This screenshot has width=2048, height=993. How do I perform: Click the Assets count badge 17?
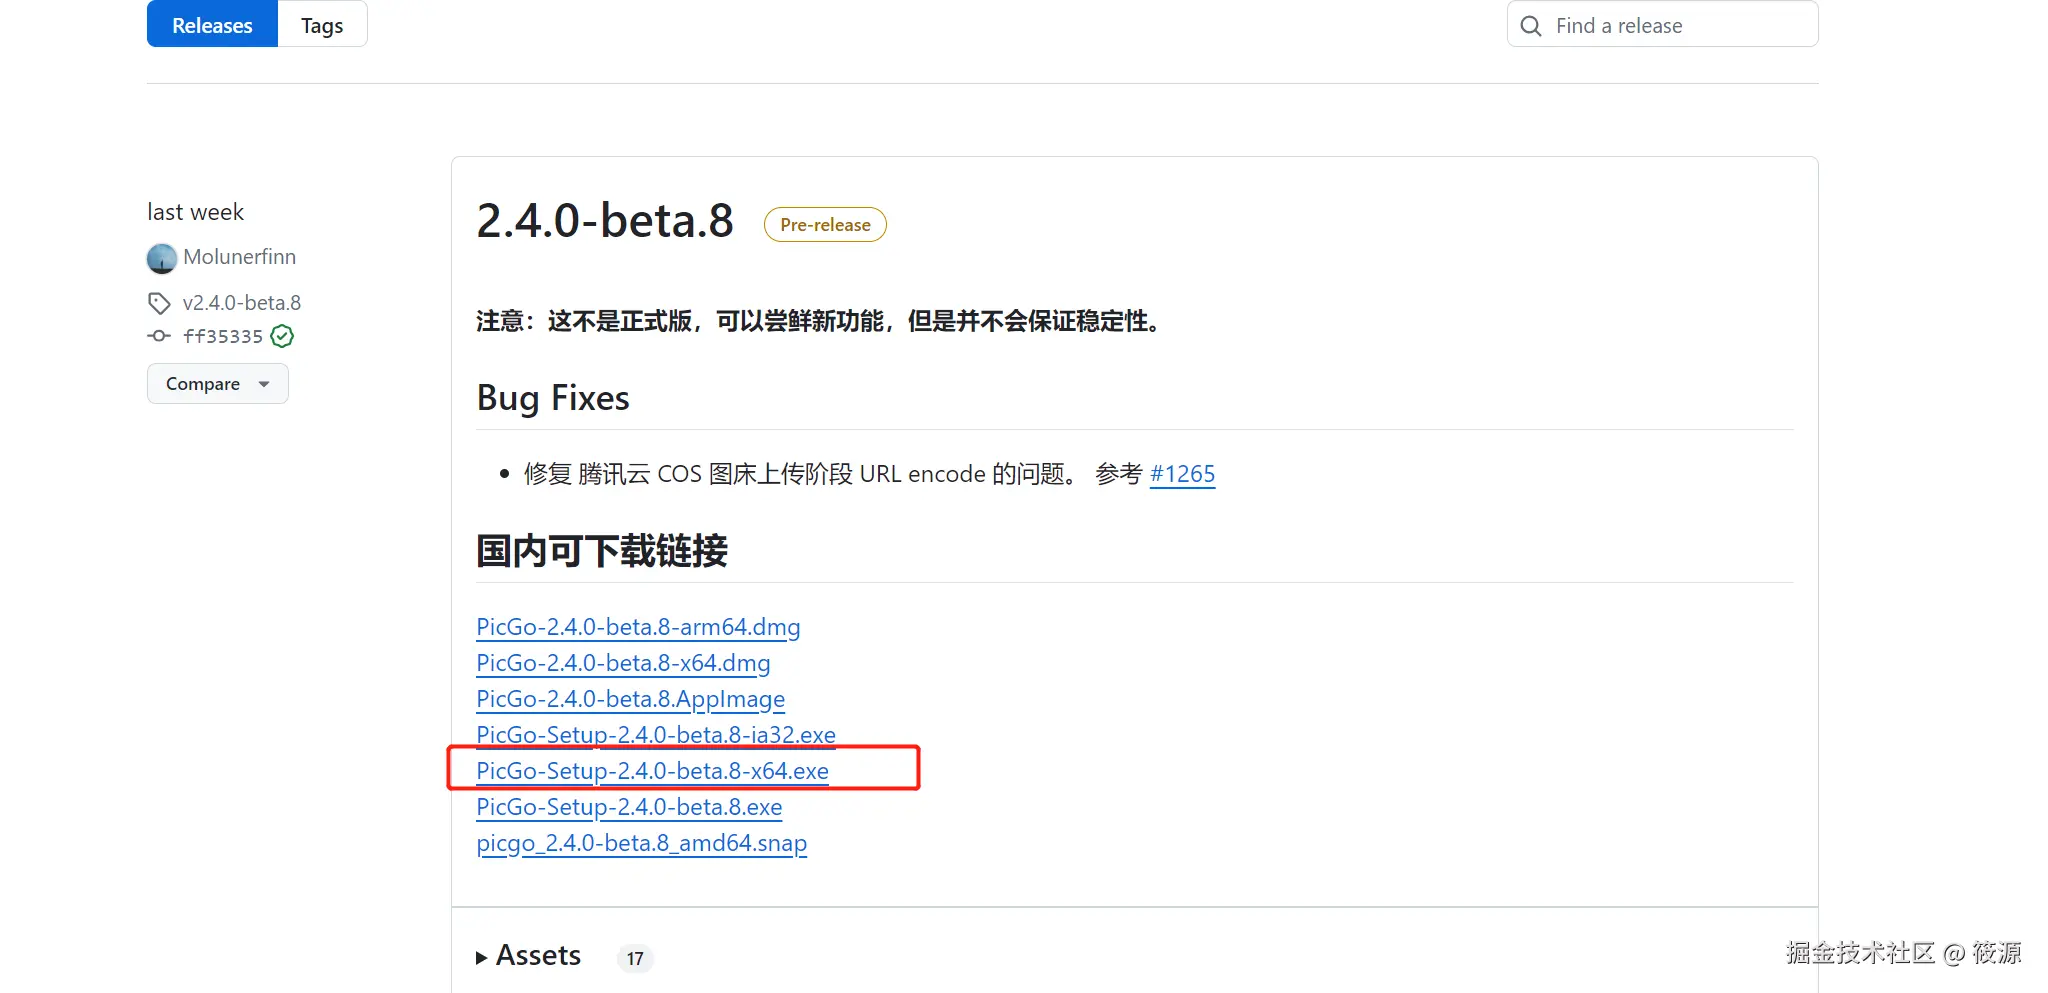coord(635,959)
